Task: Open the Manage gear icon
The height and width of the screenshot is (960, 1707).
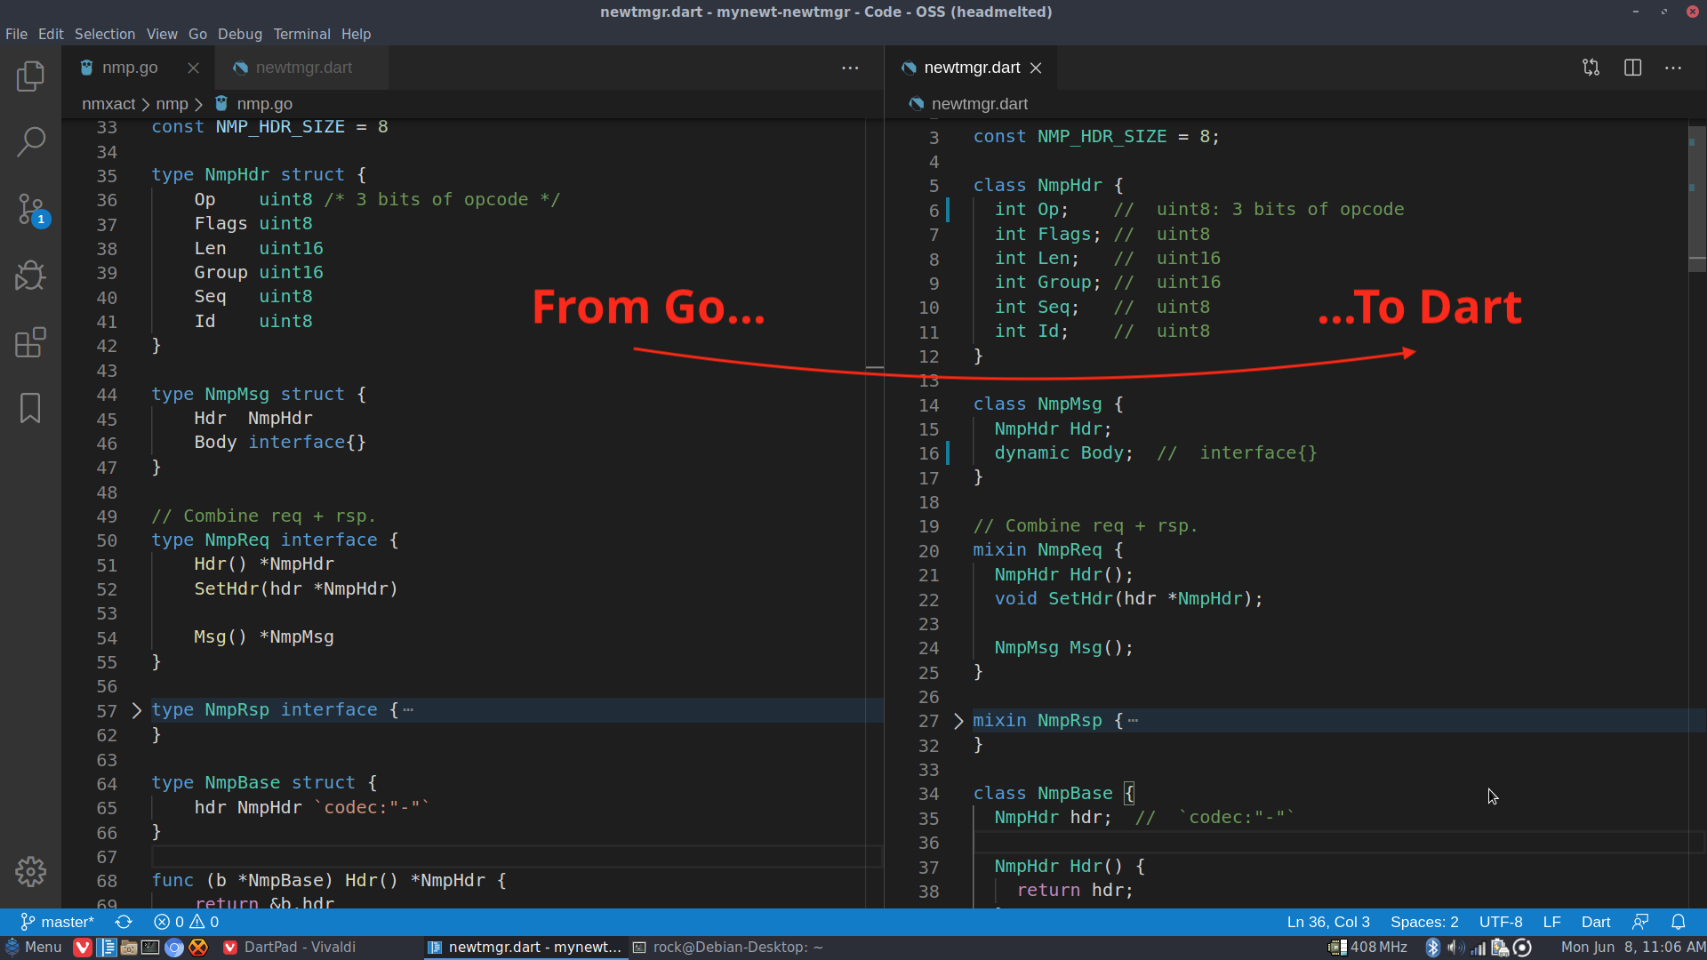Action: coord(30,871)
